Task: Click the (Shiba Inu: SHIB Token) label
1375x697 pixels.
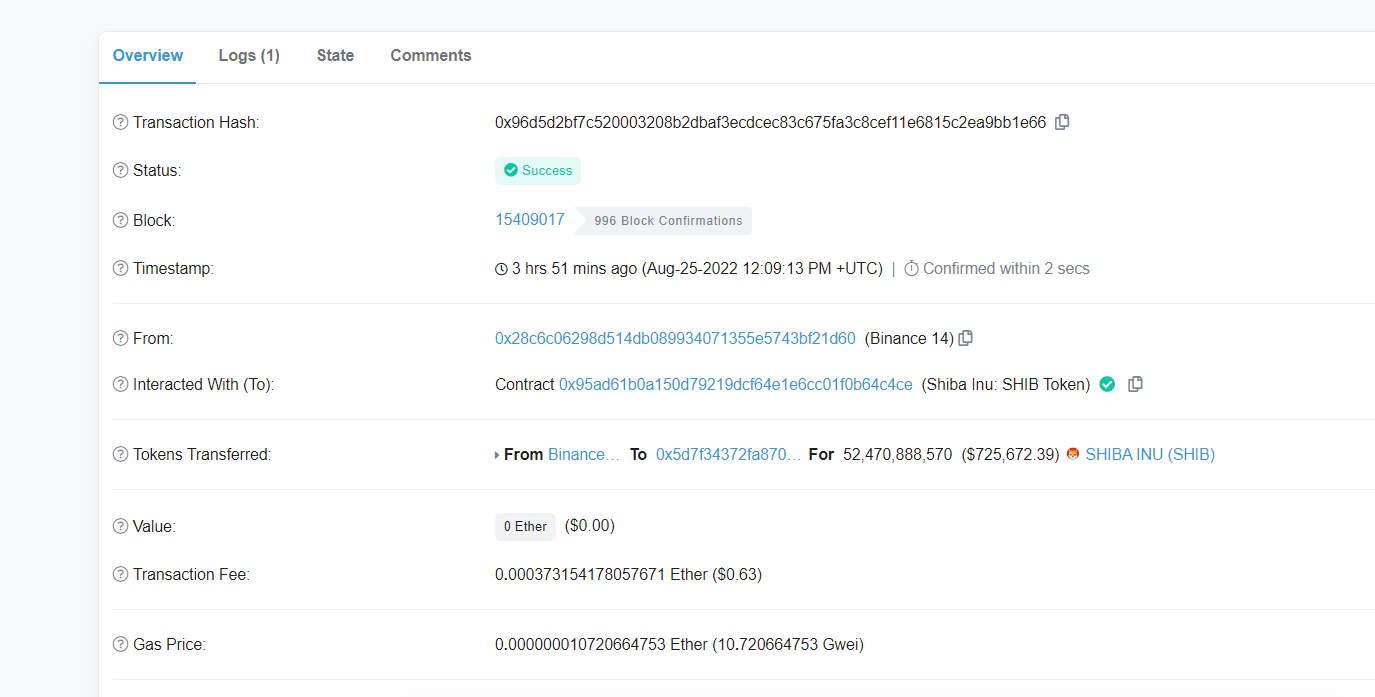Action: tap(1006, 385)
